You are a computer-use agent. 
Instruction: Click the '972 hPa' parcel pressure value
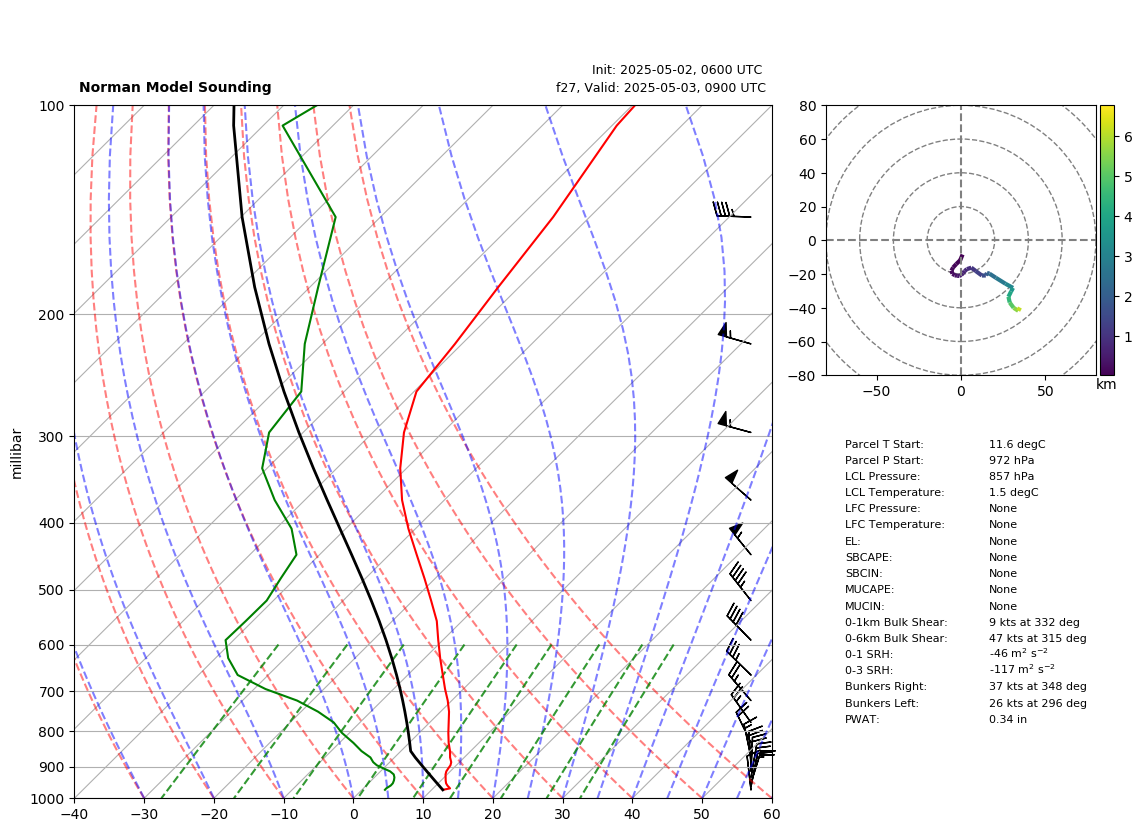[1012, 460]
